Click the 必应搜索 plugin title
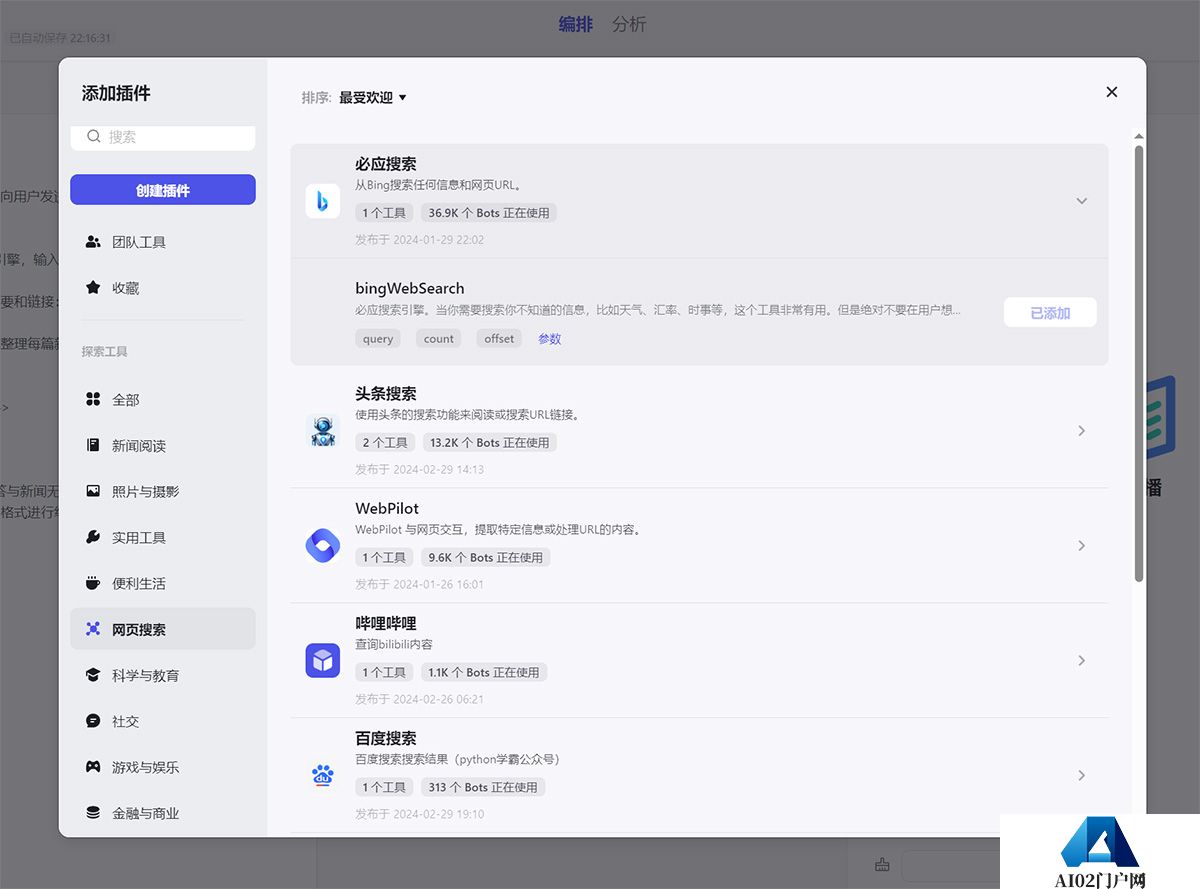 386,164
